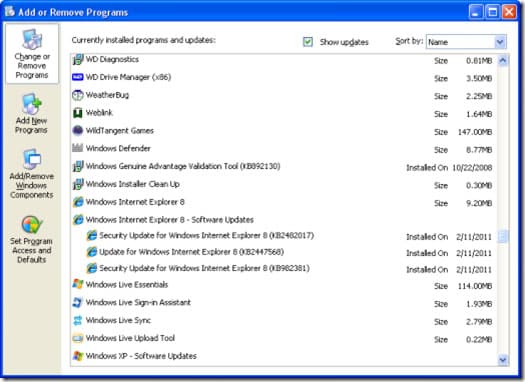Click the WeatherBug icon
This screenshot has width=525, height=382.
pos(78,95)
